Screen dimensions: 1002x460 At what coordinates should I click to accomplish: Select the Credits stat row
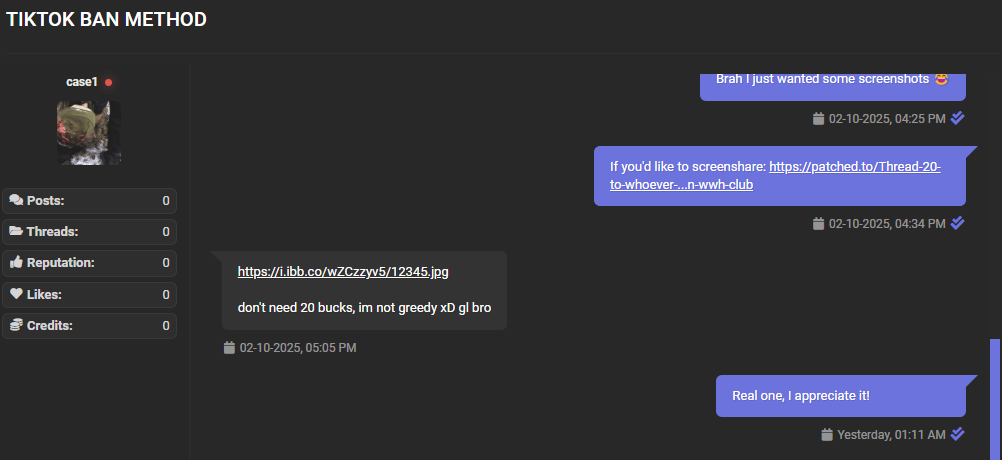pos(89,326)
